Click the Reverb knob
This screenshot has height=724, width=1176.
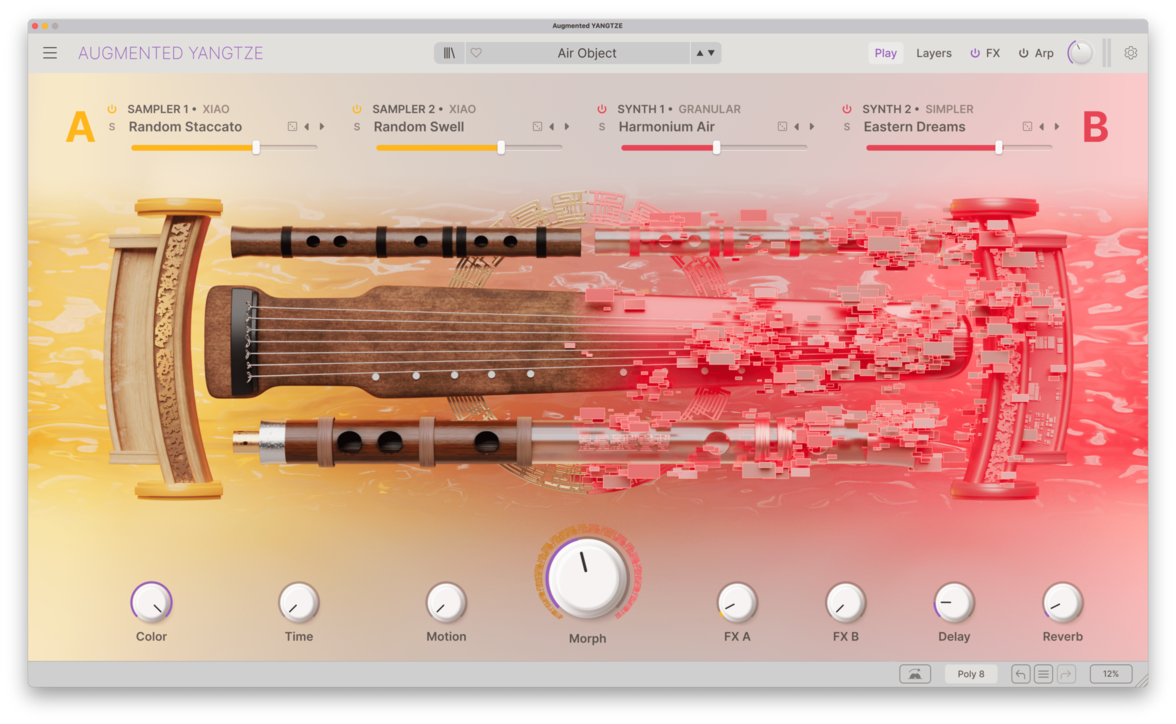pos(1063,602)
